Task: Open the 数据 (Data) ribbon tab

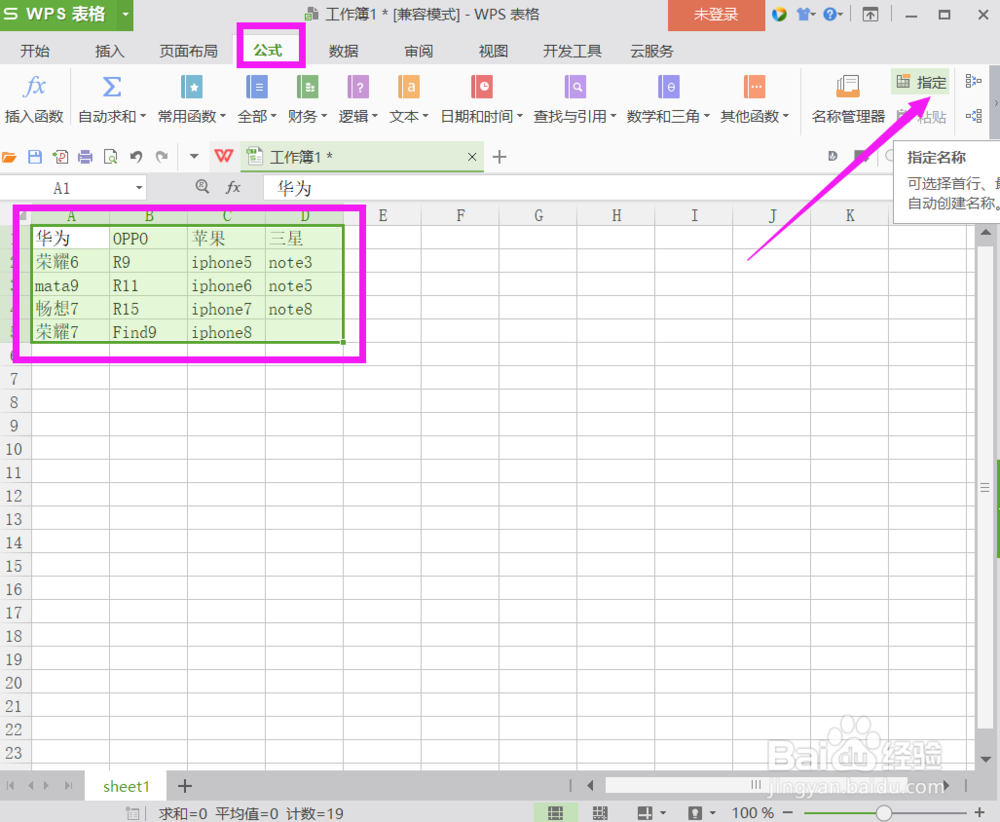Action: point(343,51)
